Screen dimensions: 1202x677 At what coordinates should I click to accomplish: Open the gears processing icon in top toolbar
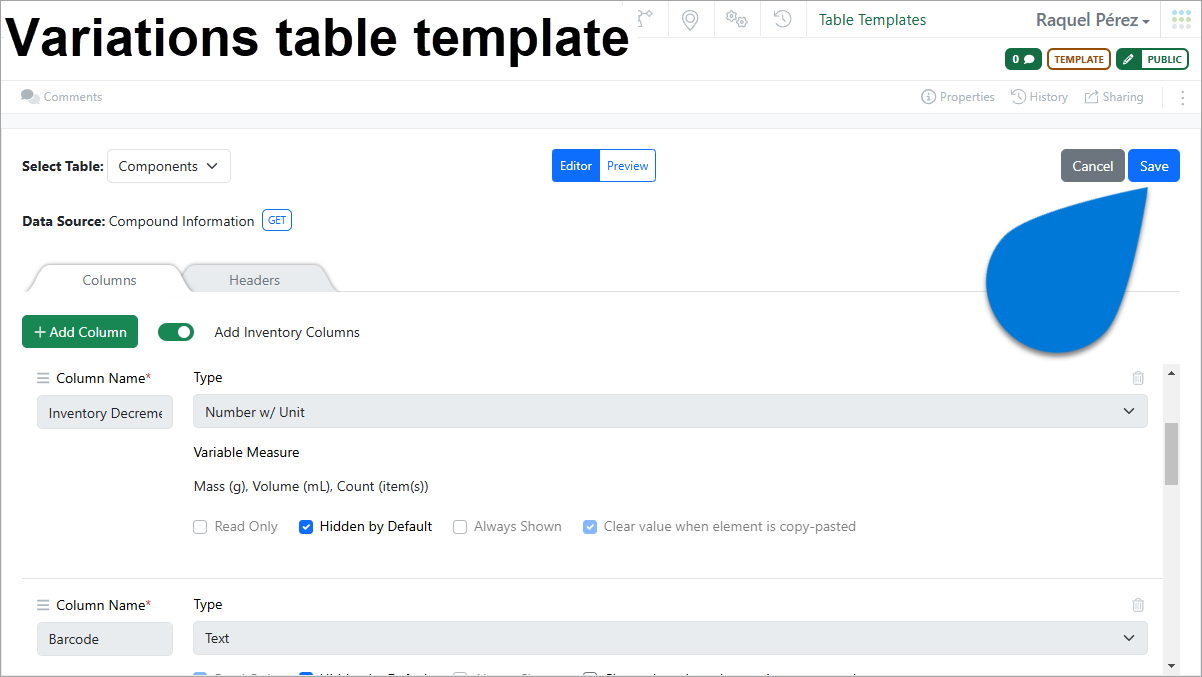pos(736,18)
